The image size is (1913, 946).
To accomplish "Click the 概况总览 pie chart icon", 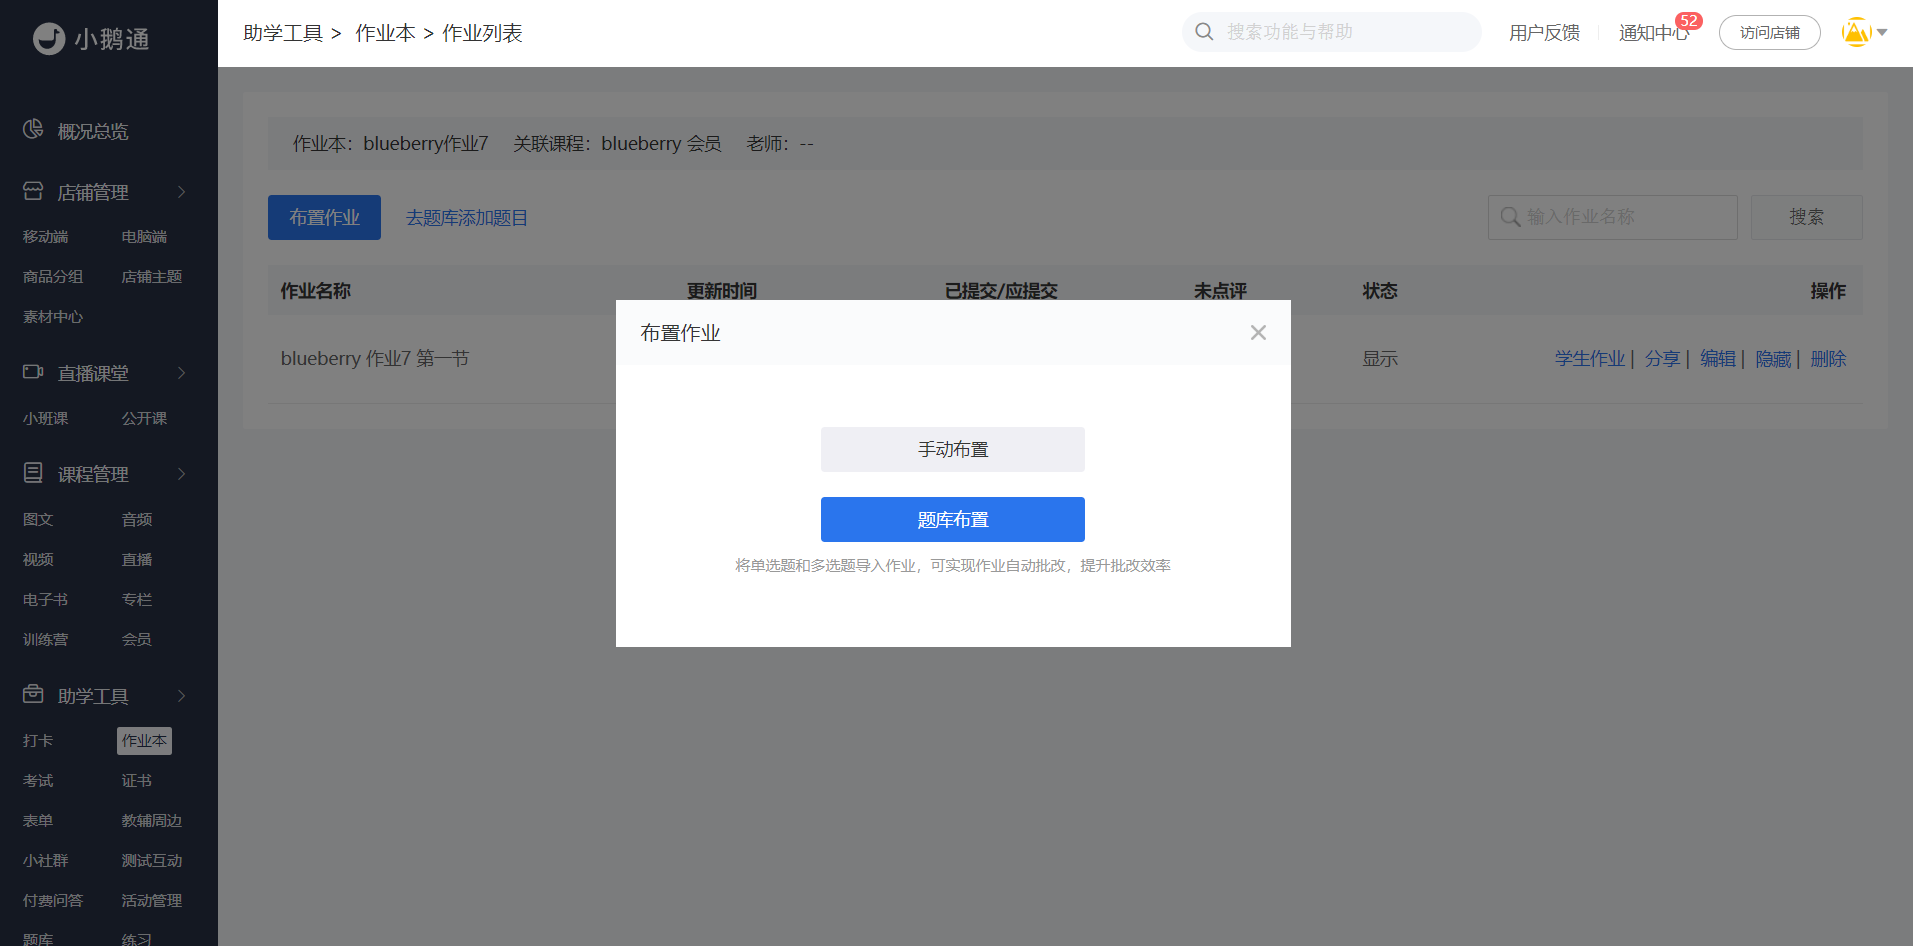I will (x=33, y=129).
